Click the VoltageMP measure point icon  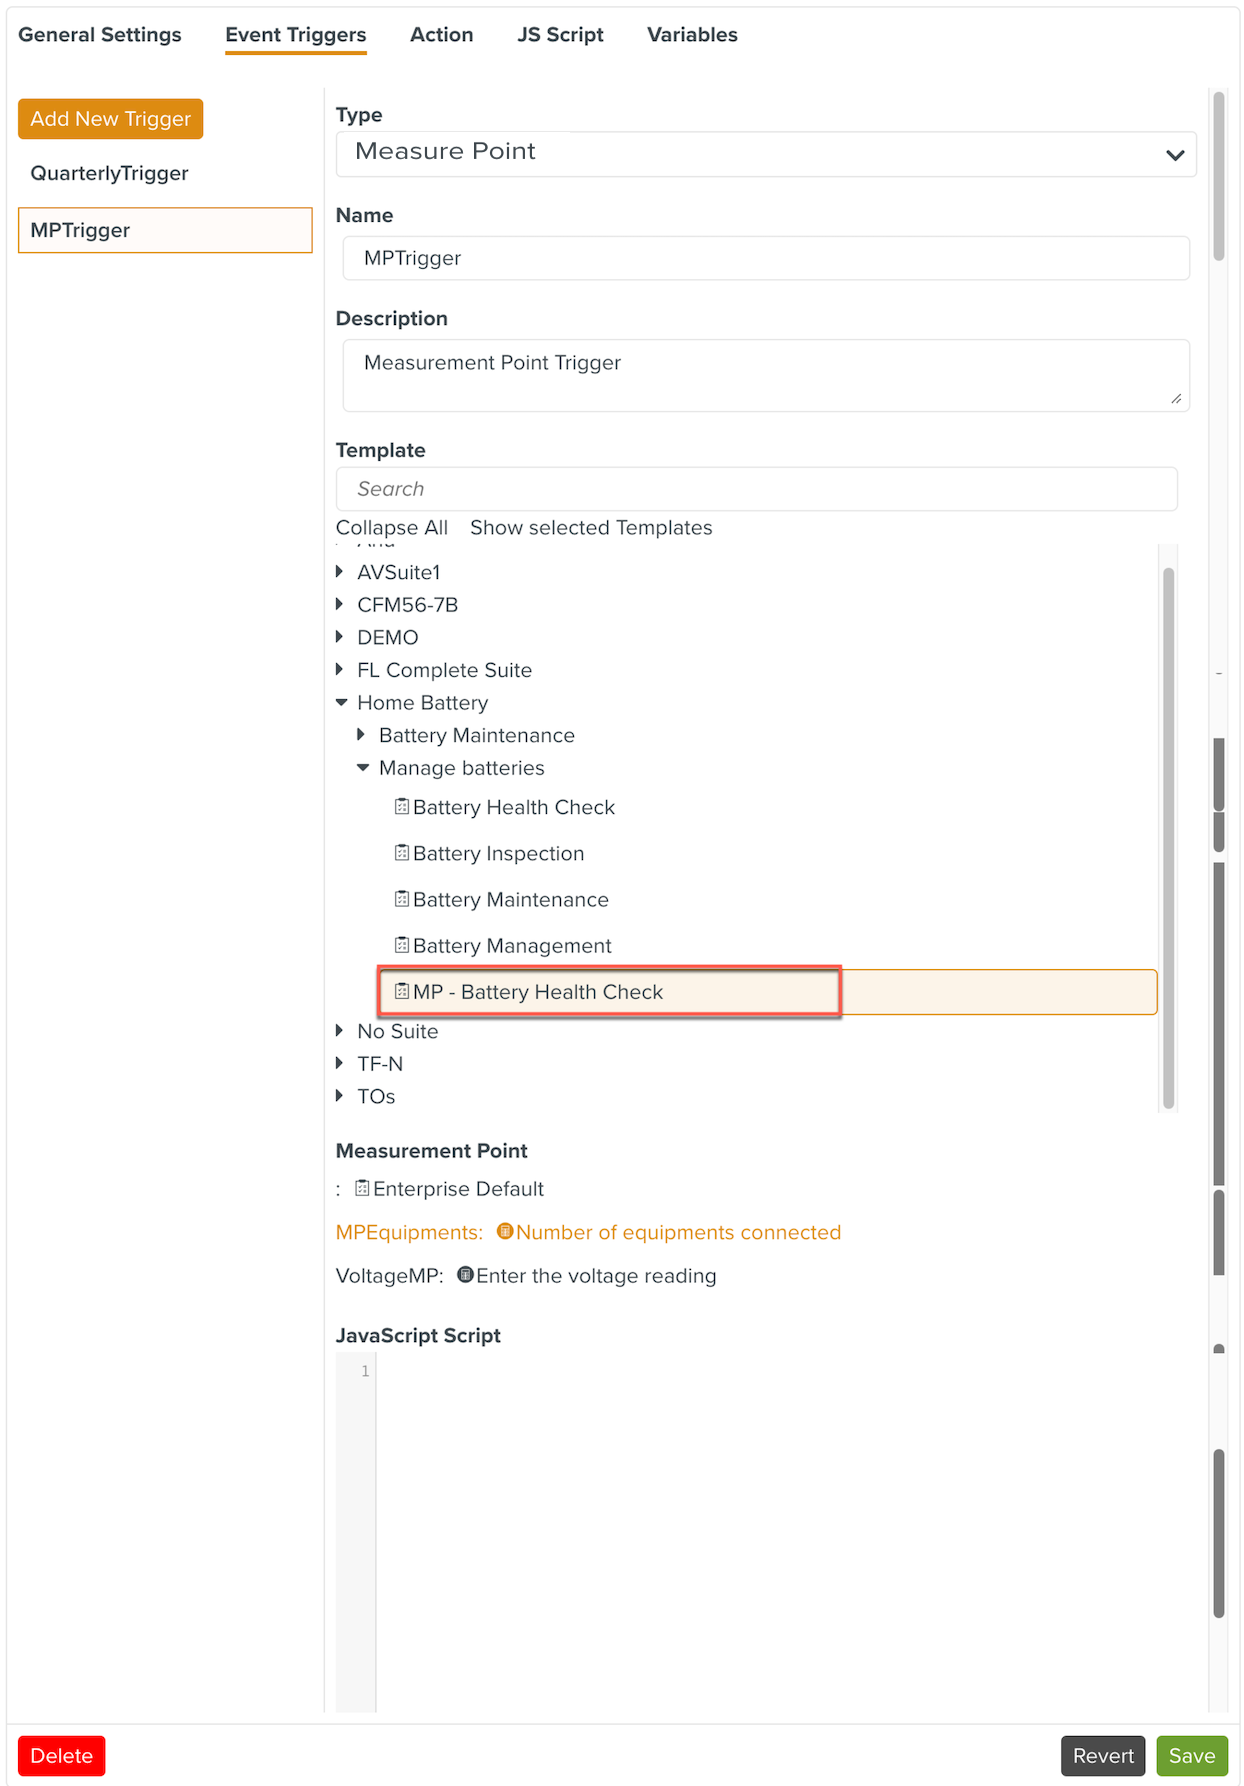465,1275
